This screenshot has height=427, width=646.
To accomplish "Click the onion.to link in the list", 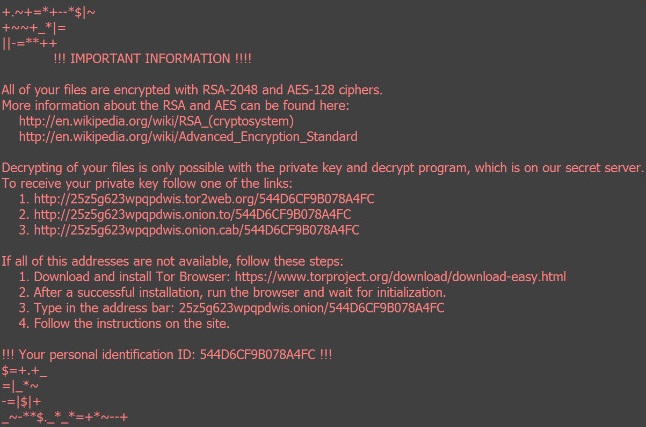I will 192,214.
